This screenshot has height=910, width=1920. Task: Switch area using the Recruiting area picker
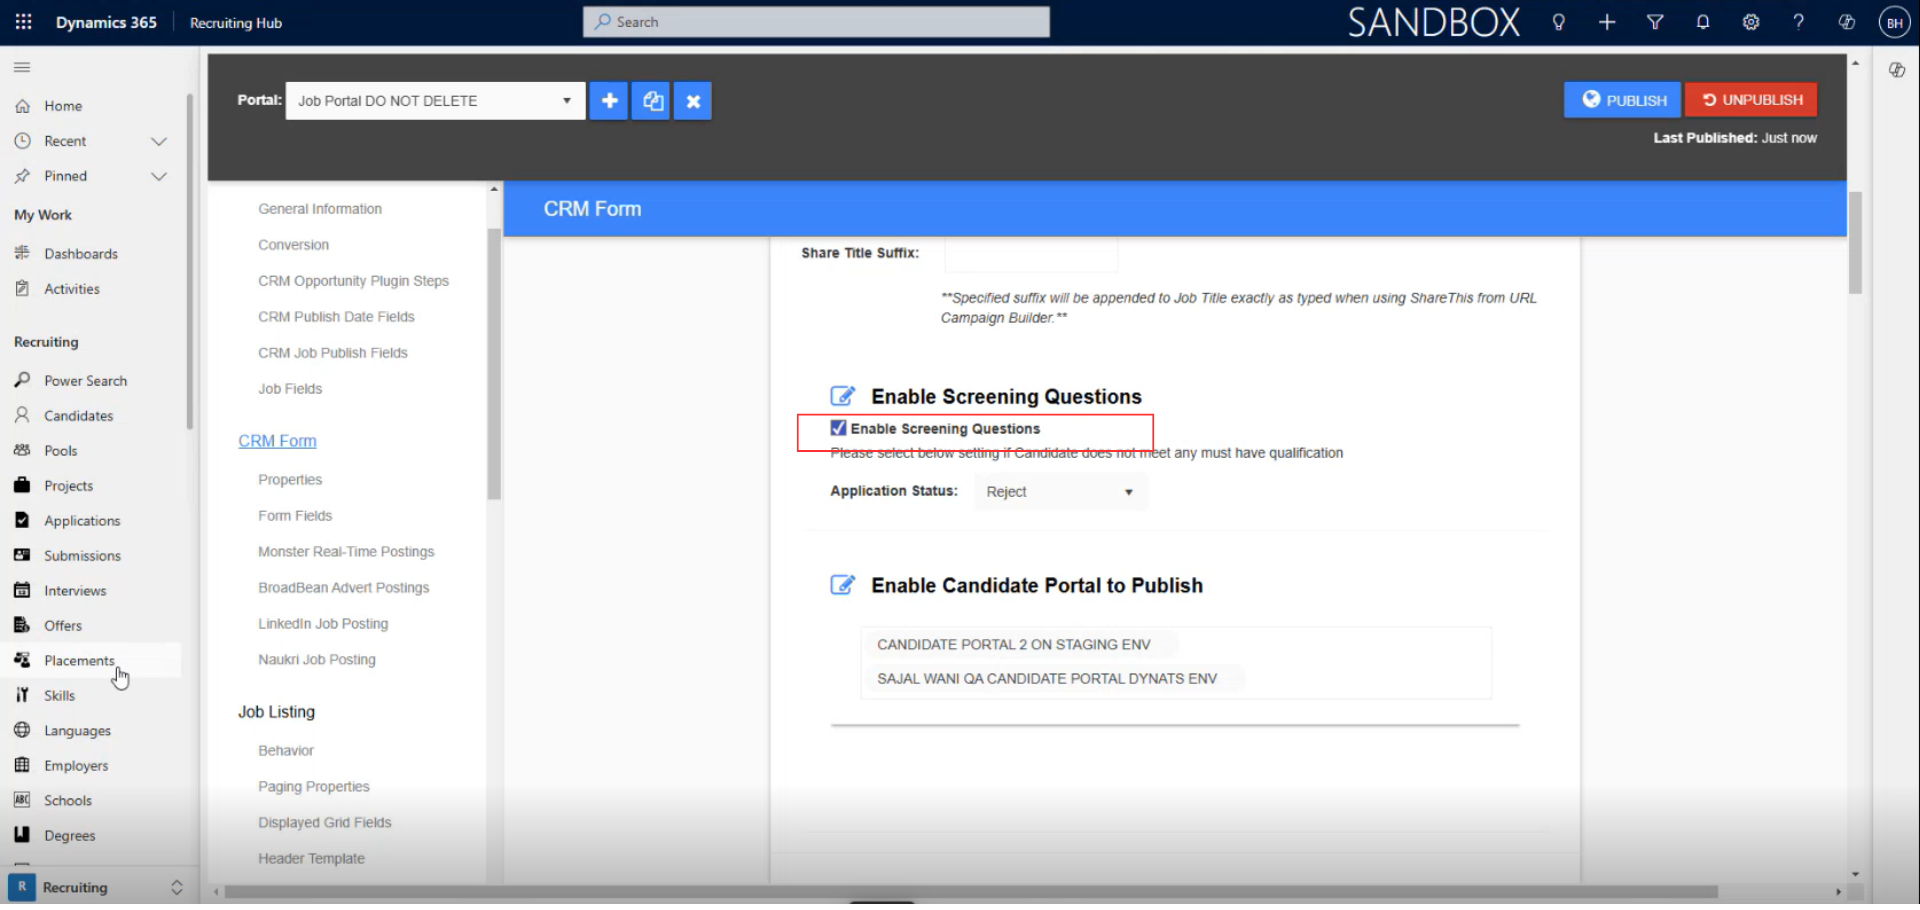tap(96, 888)
